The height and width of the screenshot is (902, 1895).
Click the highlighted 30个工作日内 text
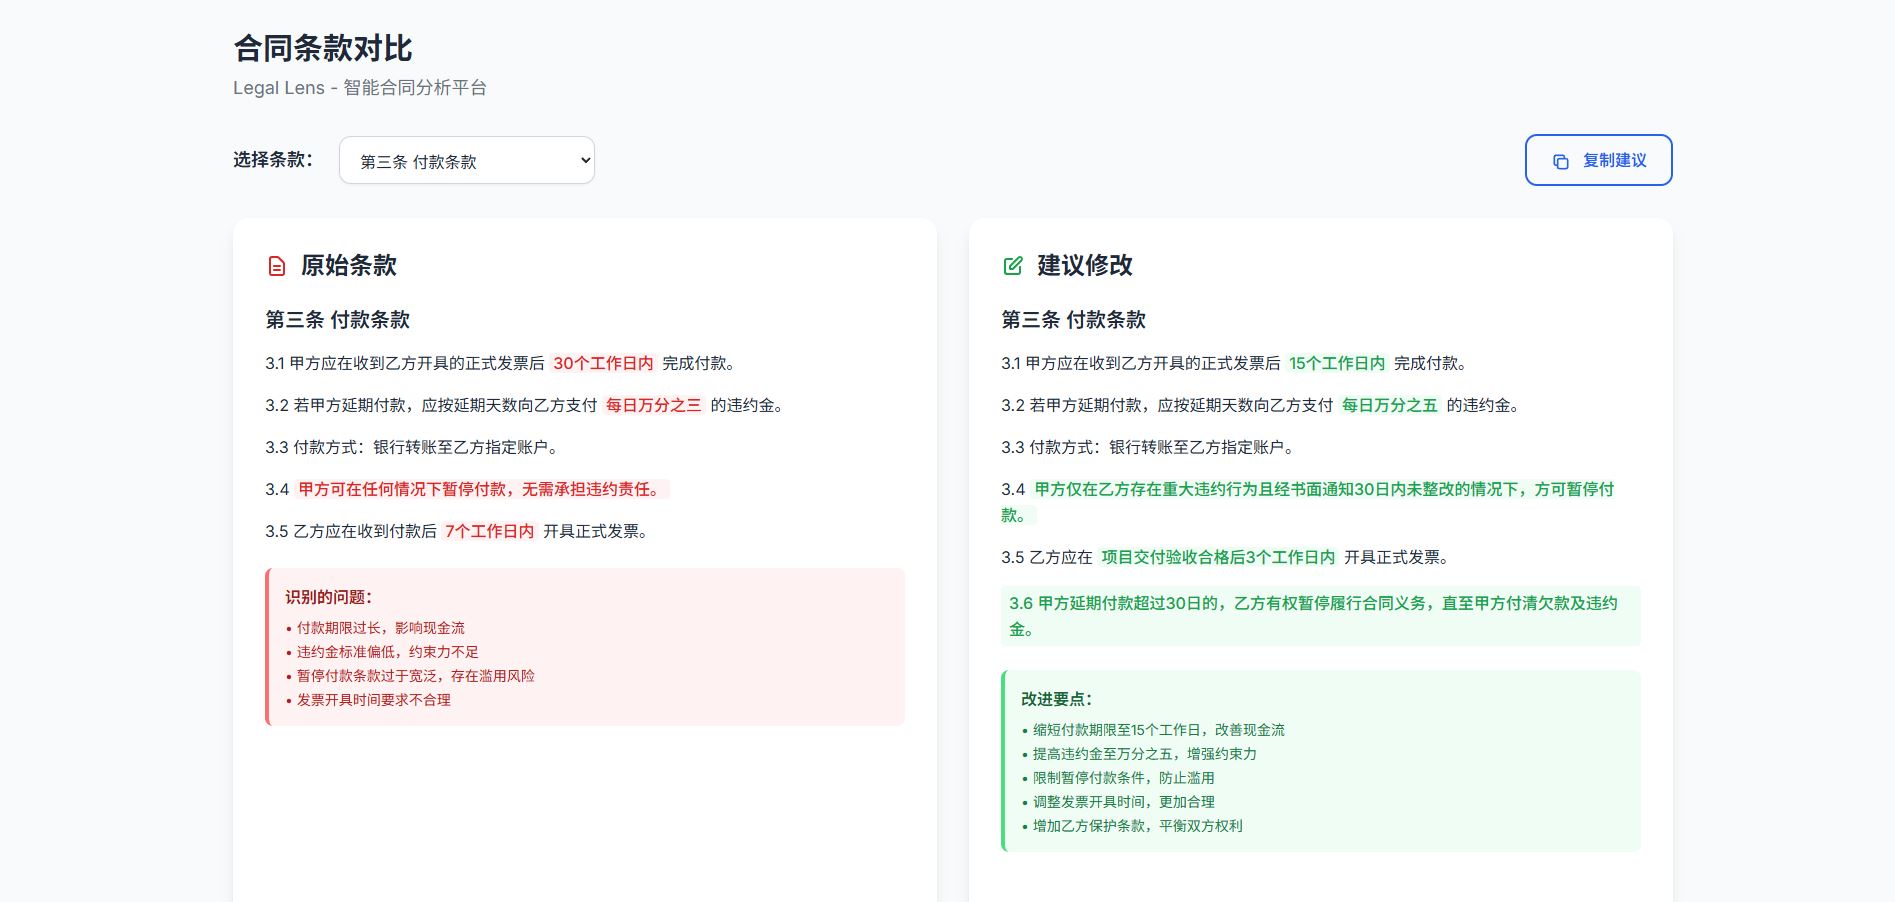[603, 363]
